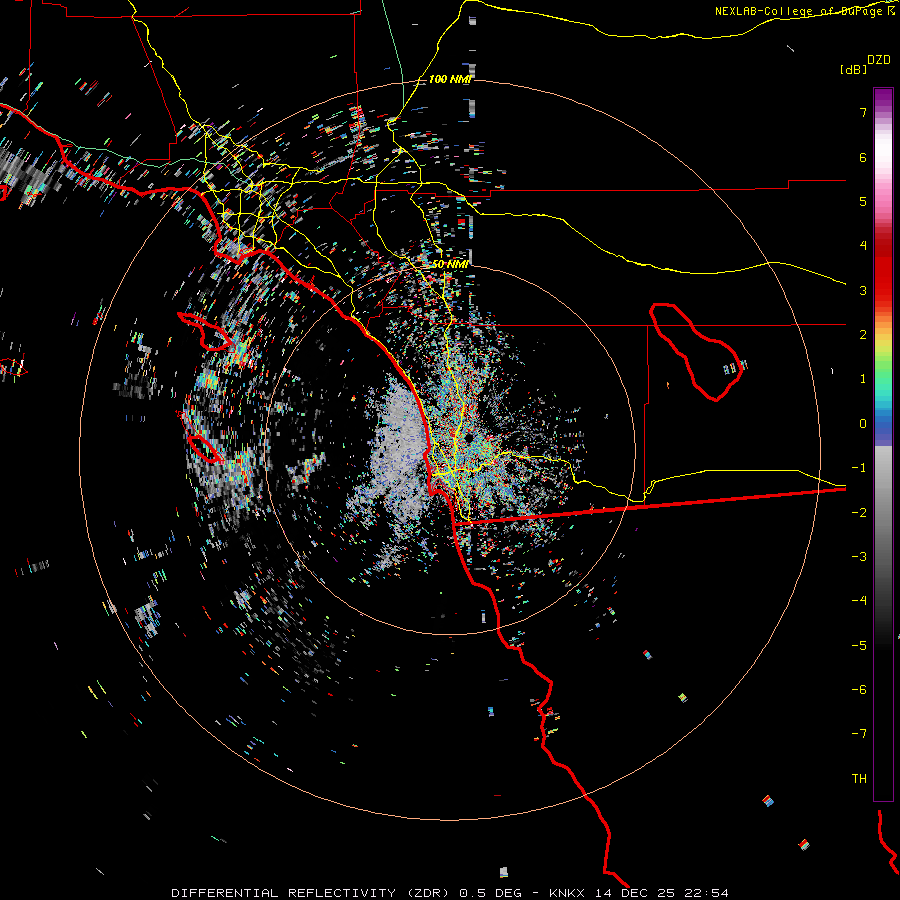Click the 4 dB value on color scale

[x=863, y=246]
